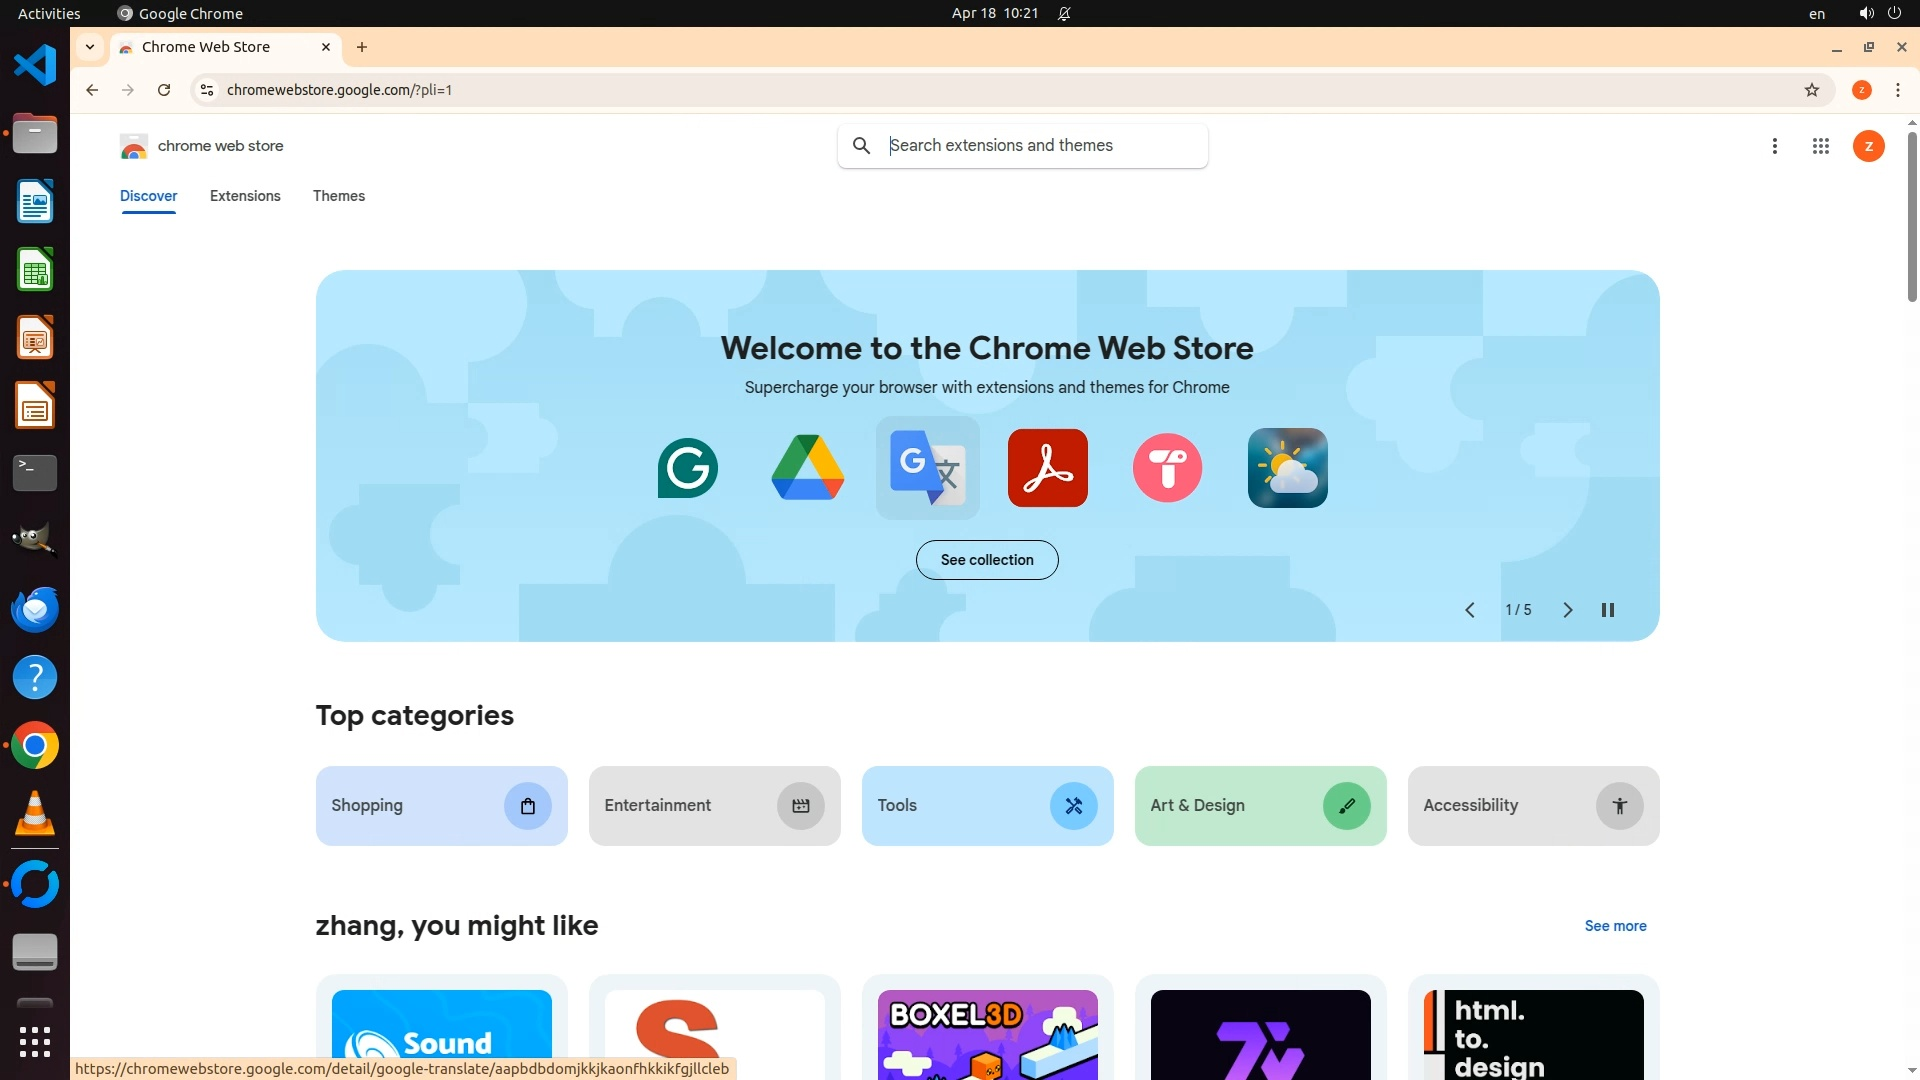Switch to the Themes tab
The height and width of the screenshot is (1080, 1920).
pos(338,196)
